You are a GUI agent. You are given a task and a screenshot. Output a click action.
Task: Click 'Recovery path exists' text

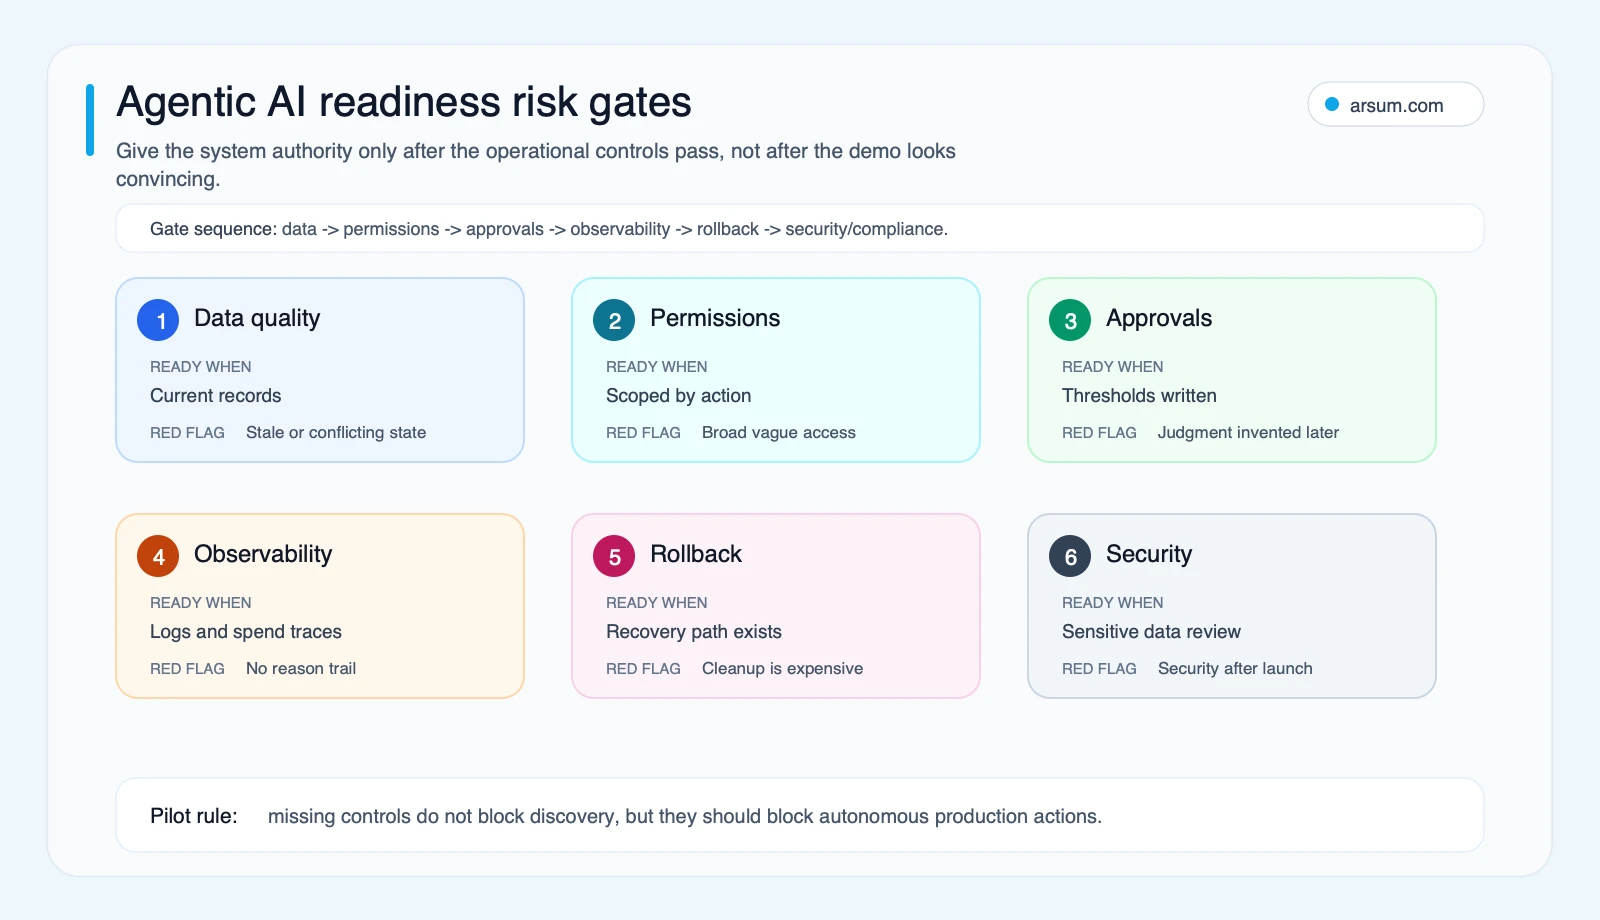pyautogui.click(x=694, y=632)
